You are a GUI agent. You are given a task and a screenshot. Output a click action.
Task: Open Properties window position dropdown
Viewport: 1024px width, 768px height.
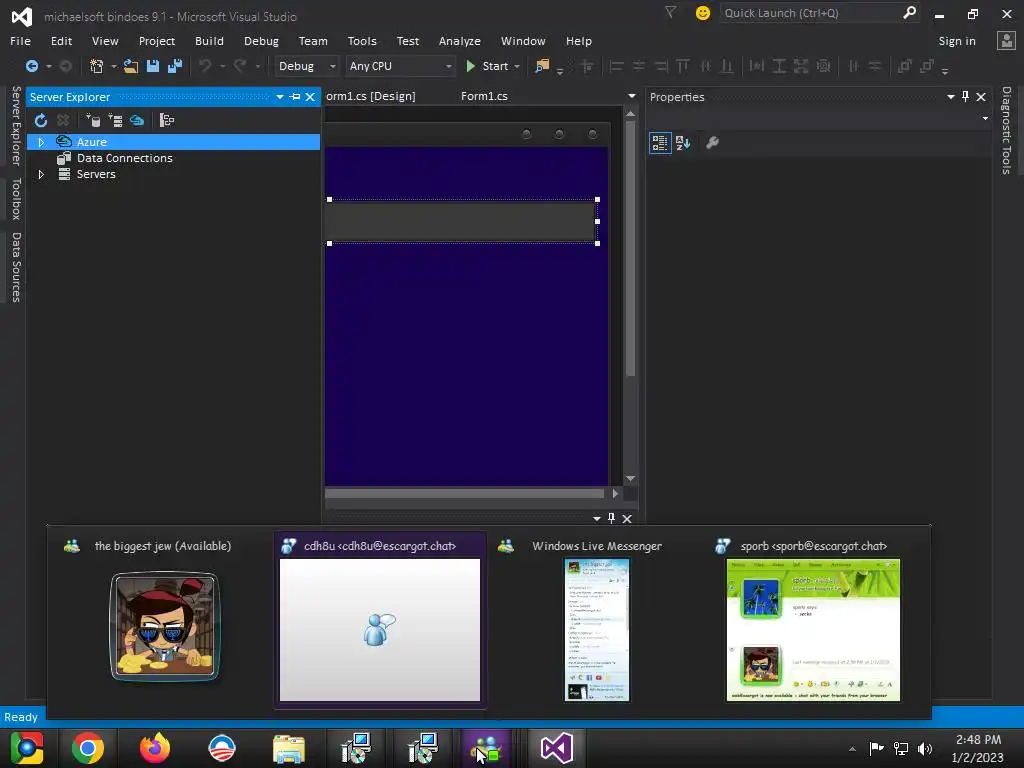pyautogui.click(x=951, y=97)
